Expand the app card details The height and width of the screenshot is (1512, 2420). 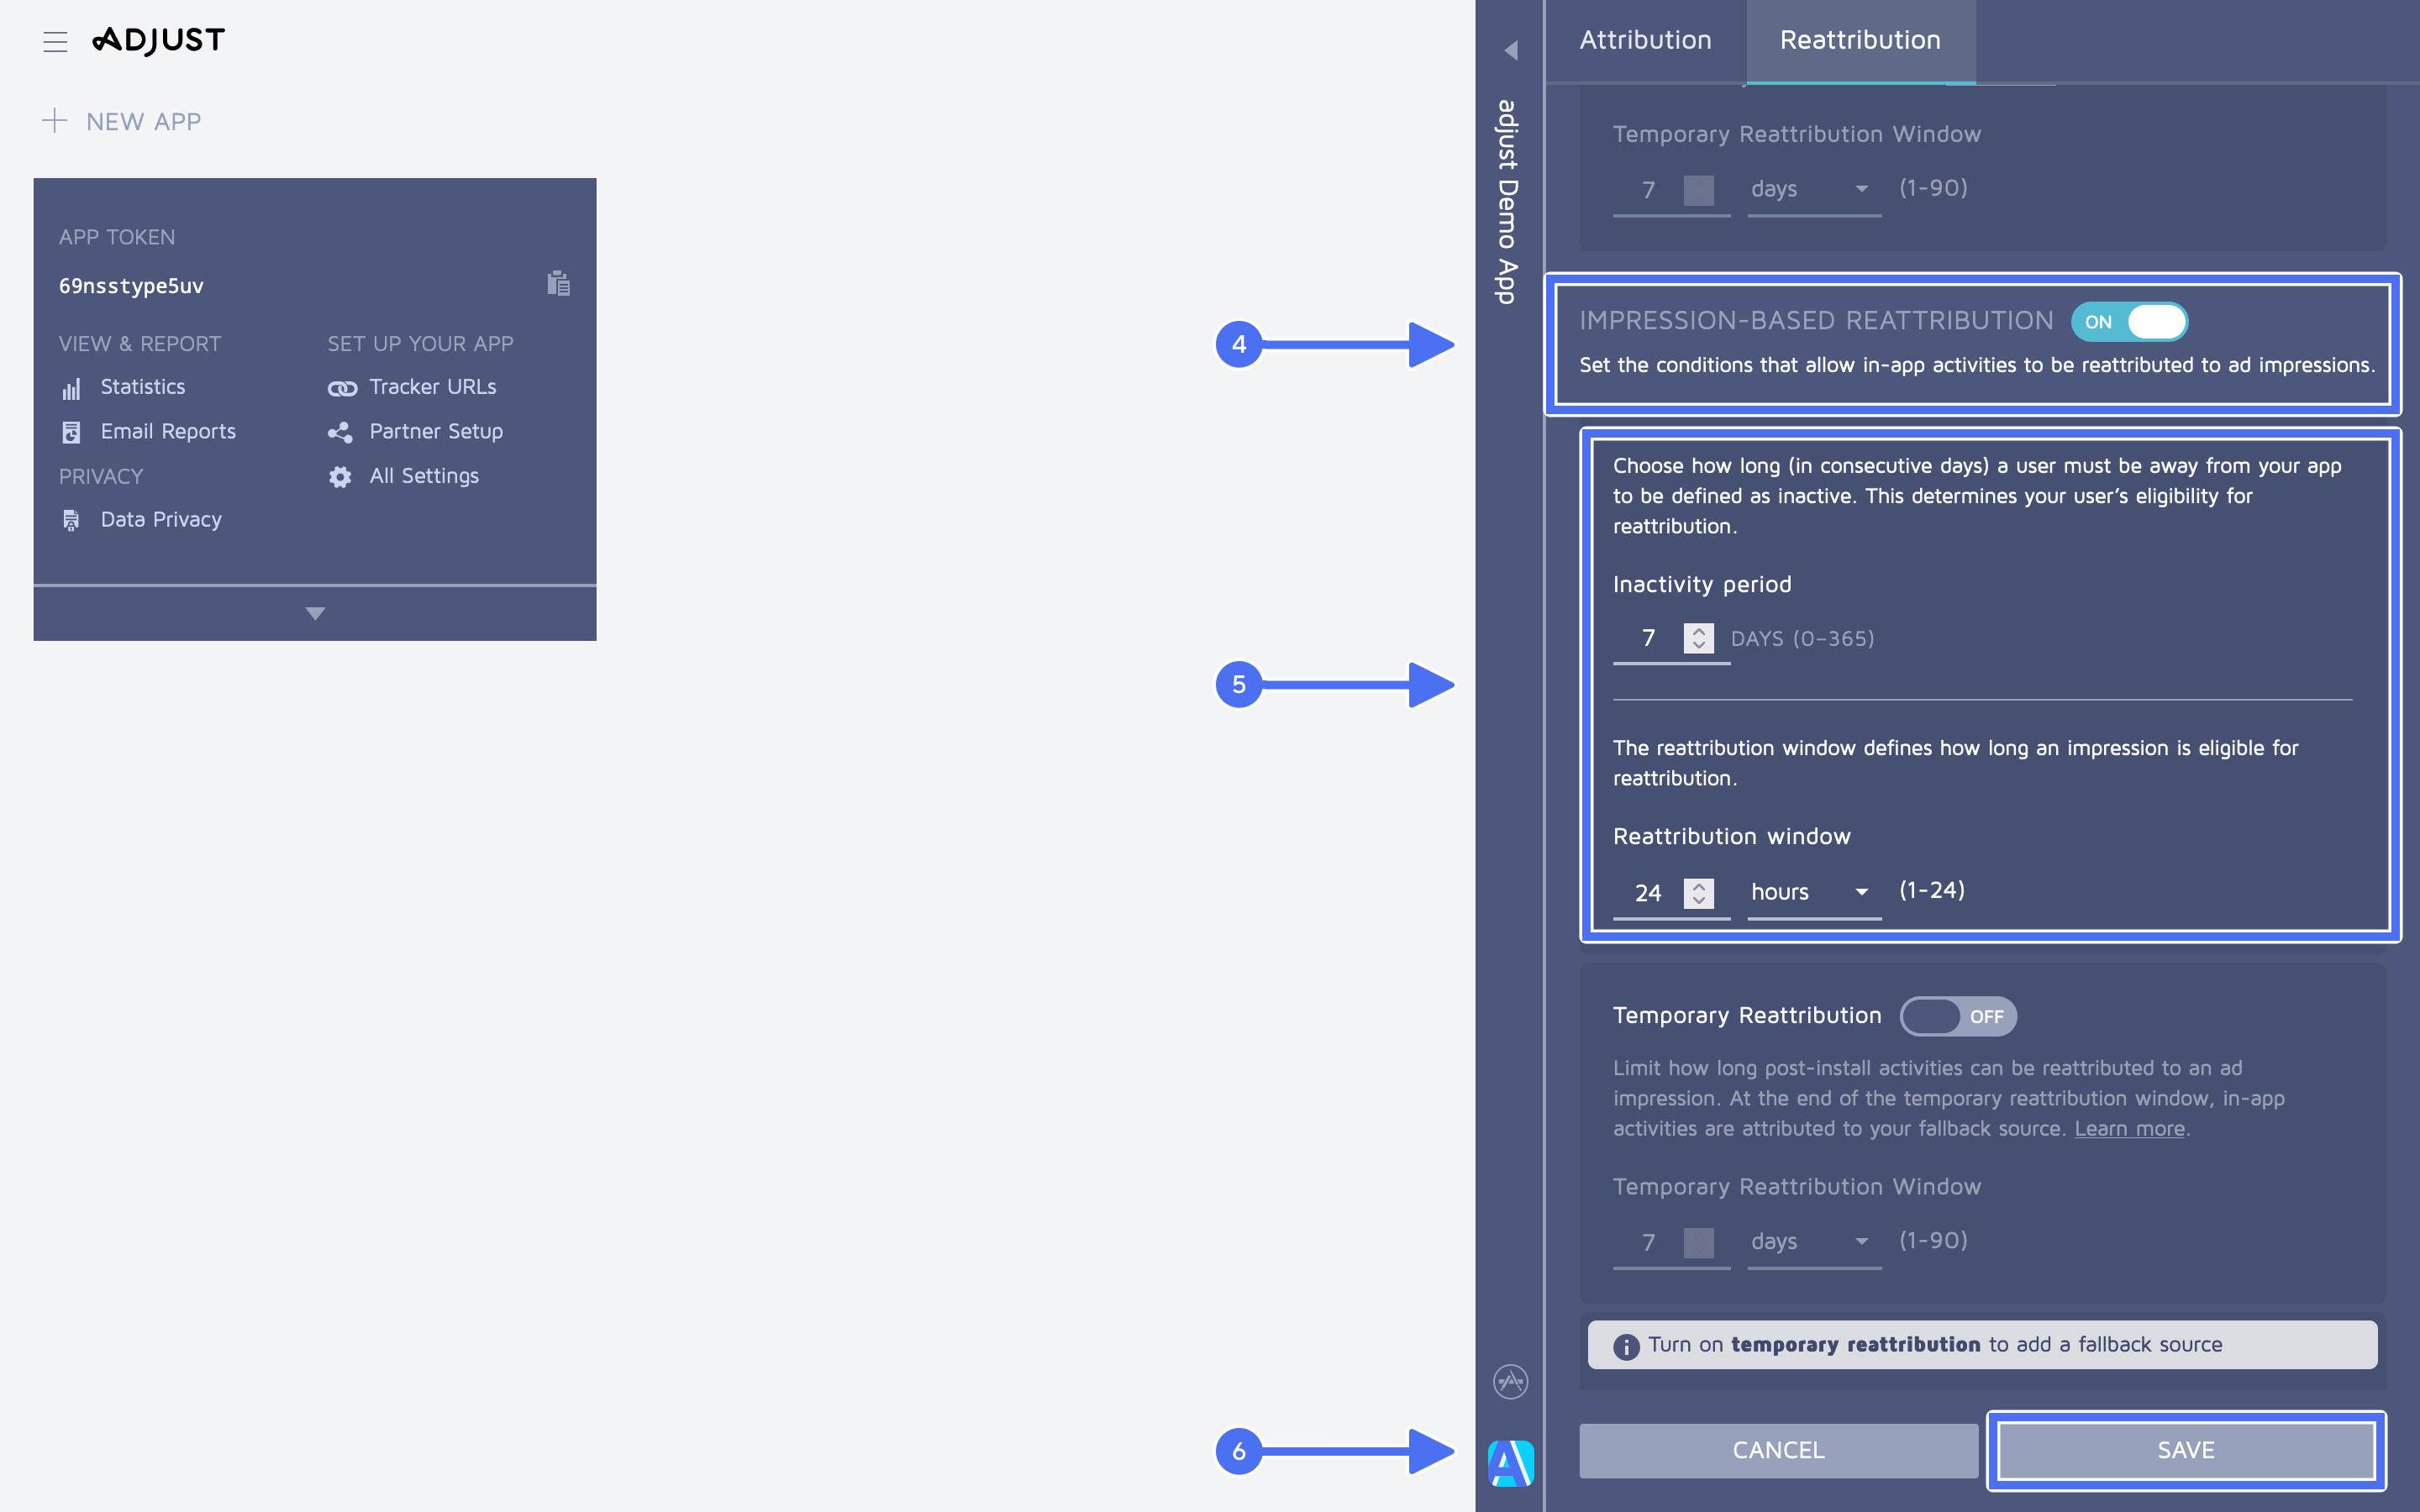(x=314, y=612)
